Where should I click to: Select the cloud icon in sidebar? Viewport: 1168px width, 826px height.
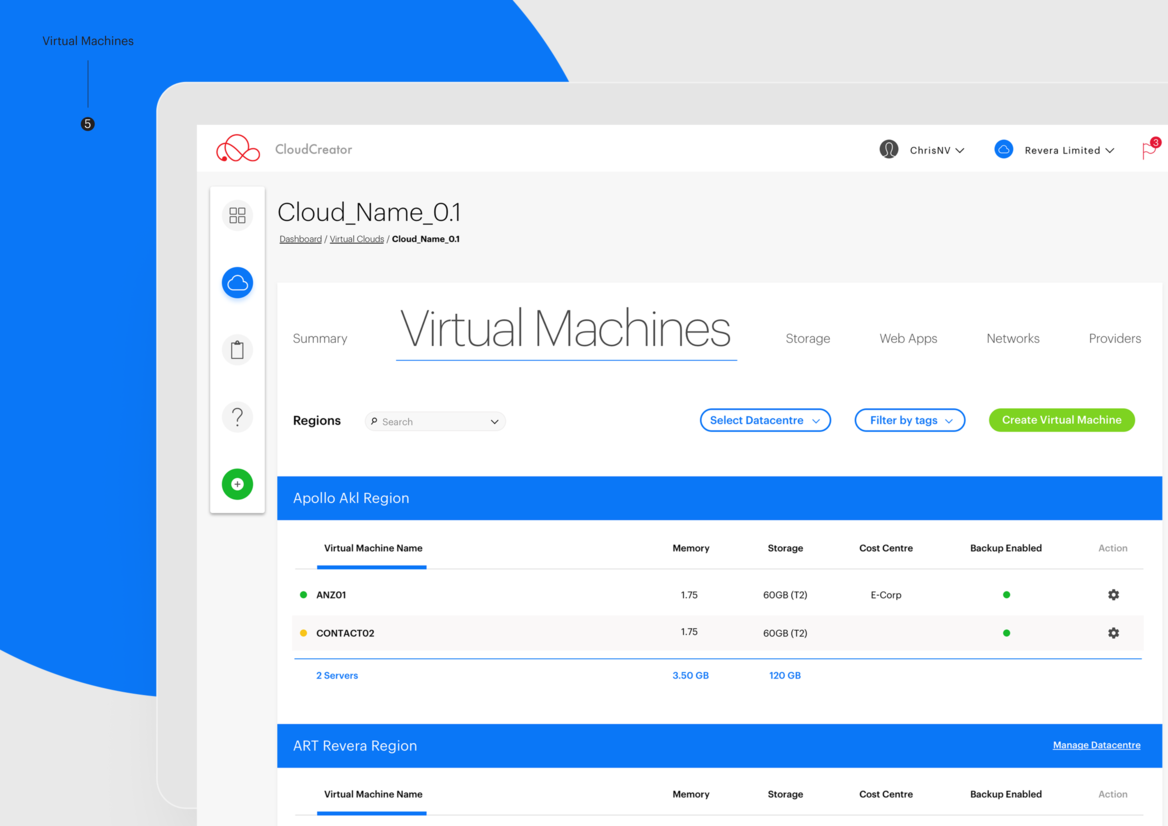coord(237,283)
